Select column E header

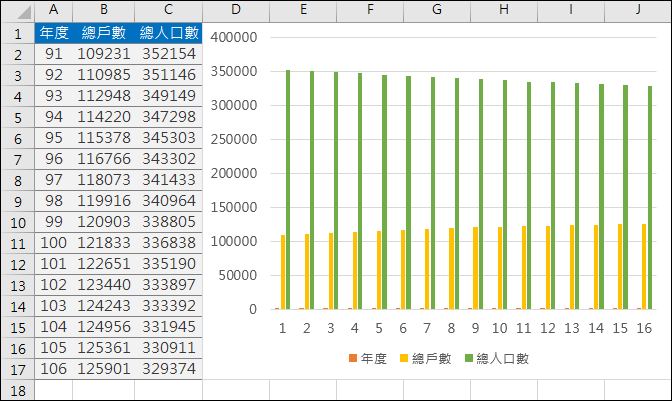303,11
